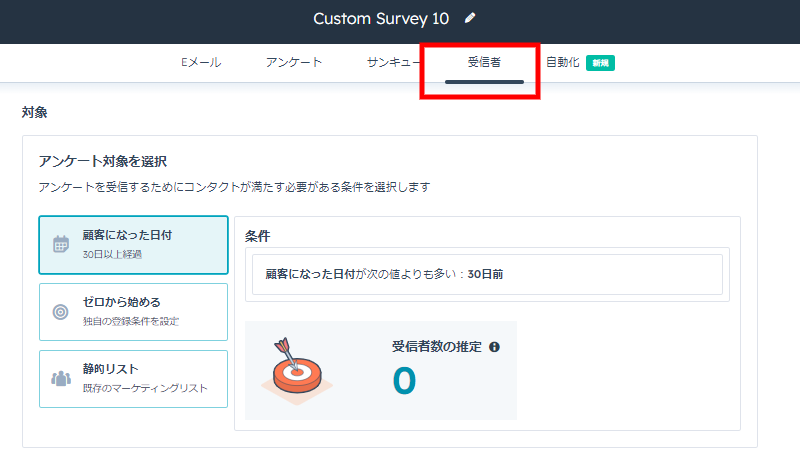
Task: Click the people group icon beside 静的リスト
Action: click(61, 378)
